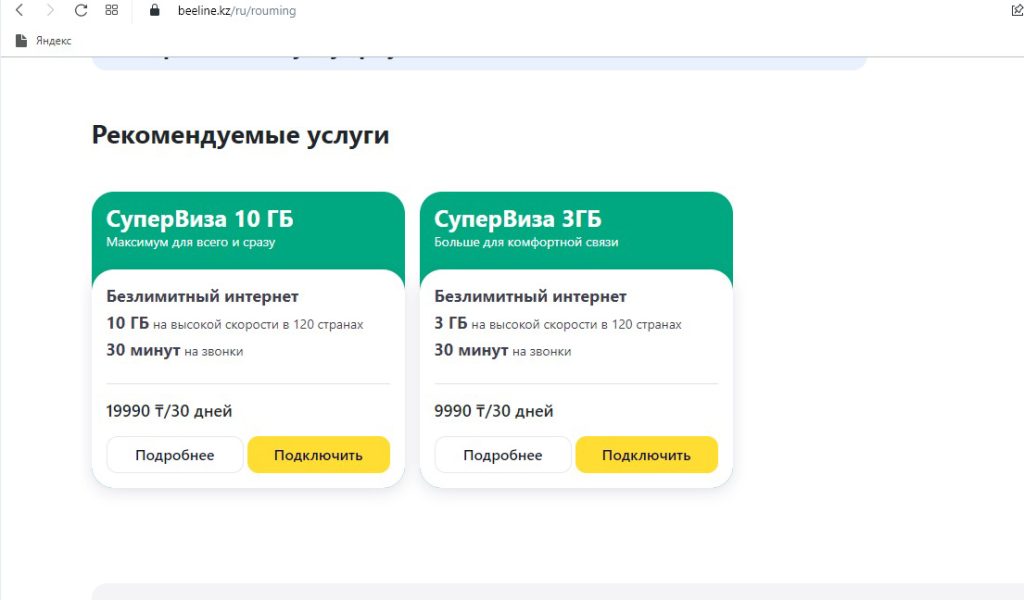Reload the Beeline roaming page
Viewport: 1024px width, 600px height.
pyautogui.click(x=81, y=10)
